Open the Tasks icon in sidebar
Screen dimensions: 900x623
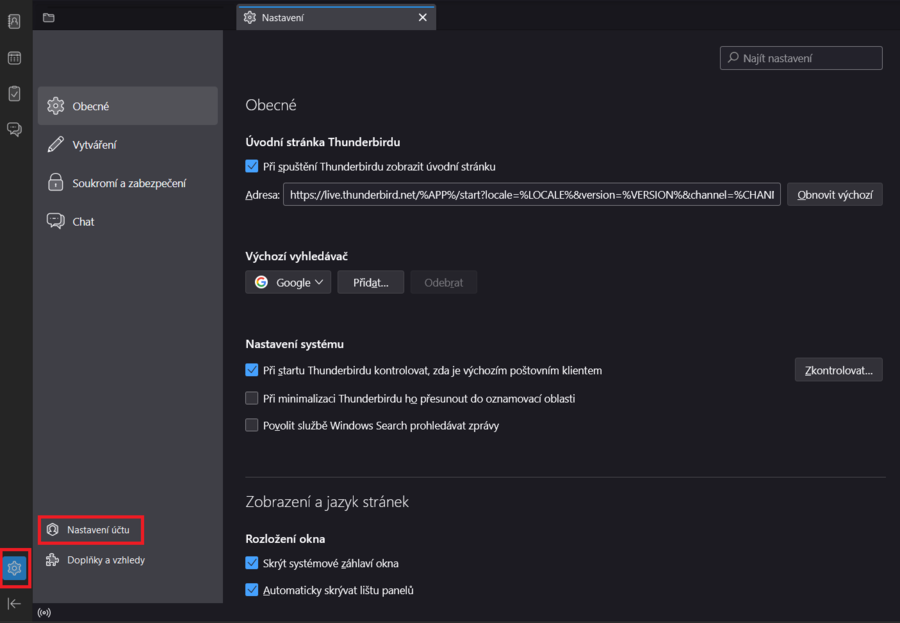[14, 93]
